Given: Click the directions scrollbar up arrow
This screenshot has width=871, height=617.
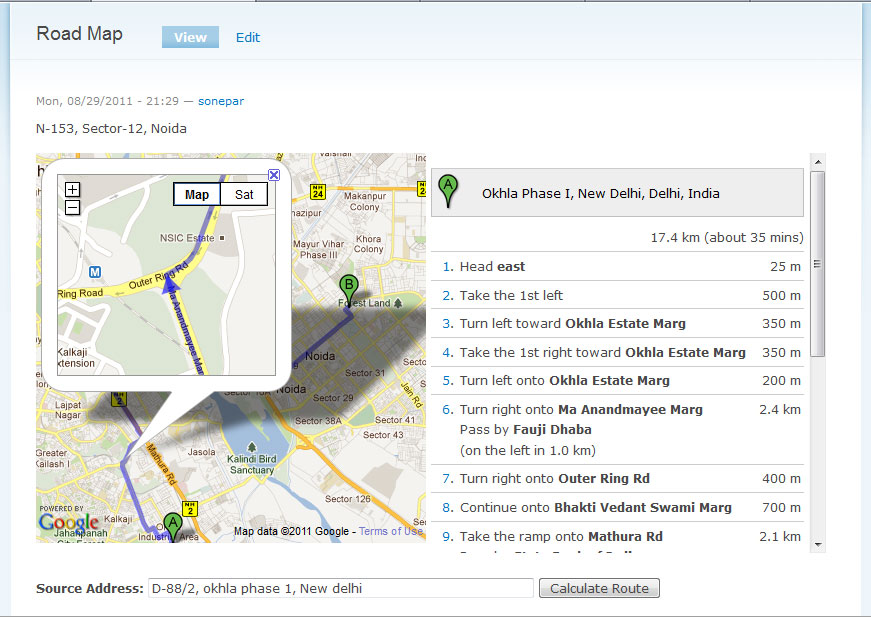Looking at the screenshot, I should (818, 162).
